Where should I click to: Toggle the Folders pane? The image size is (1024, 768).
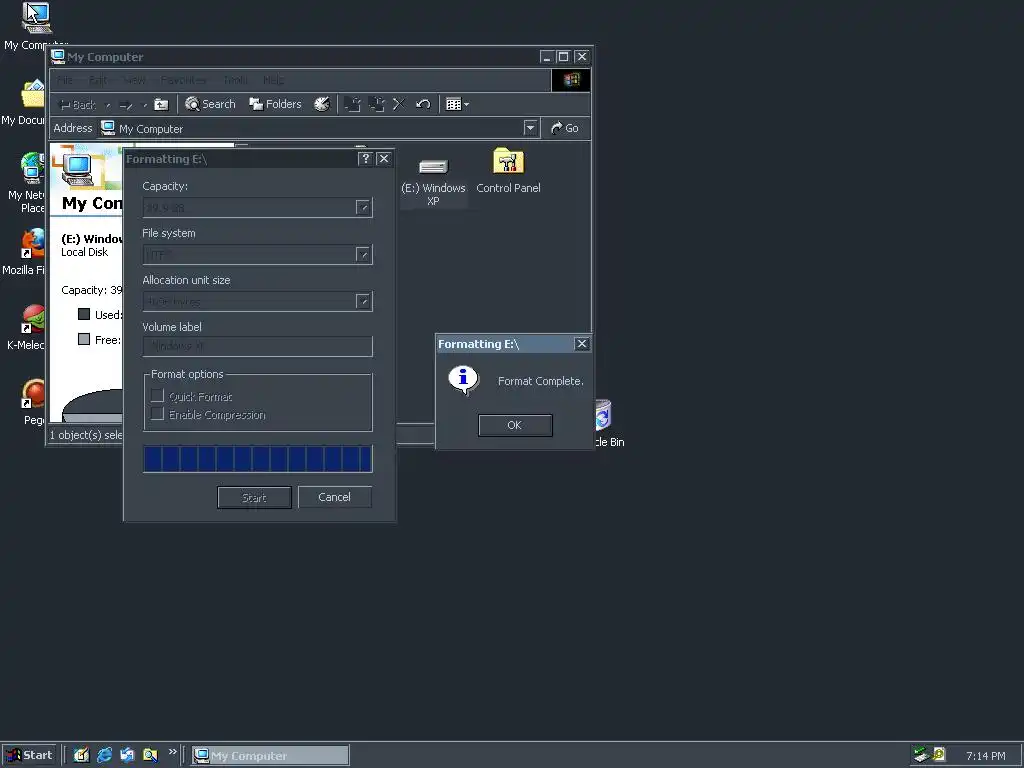(275, 104)
